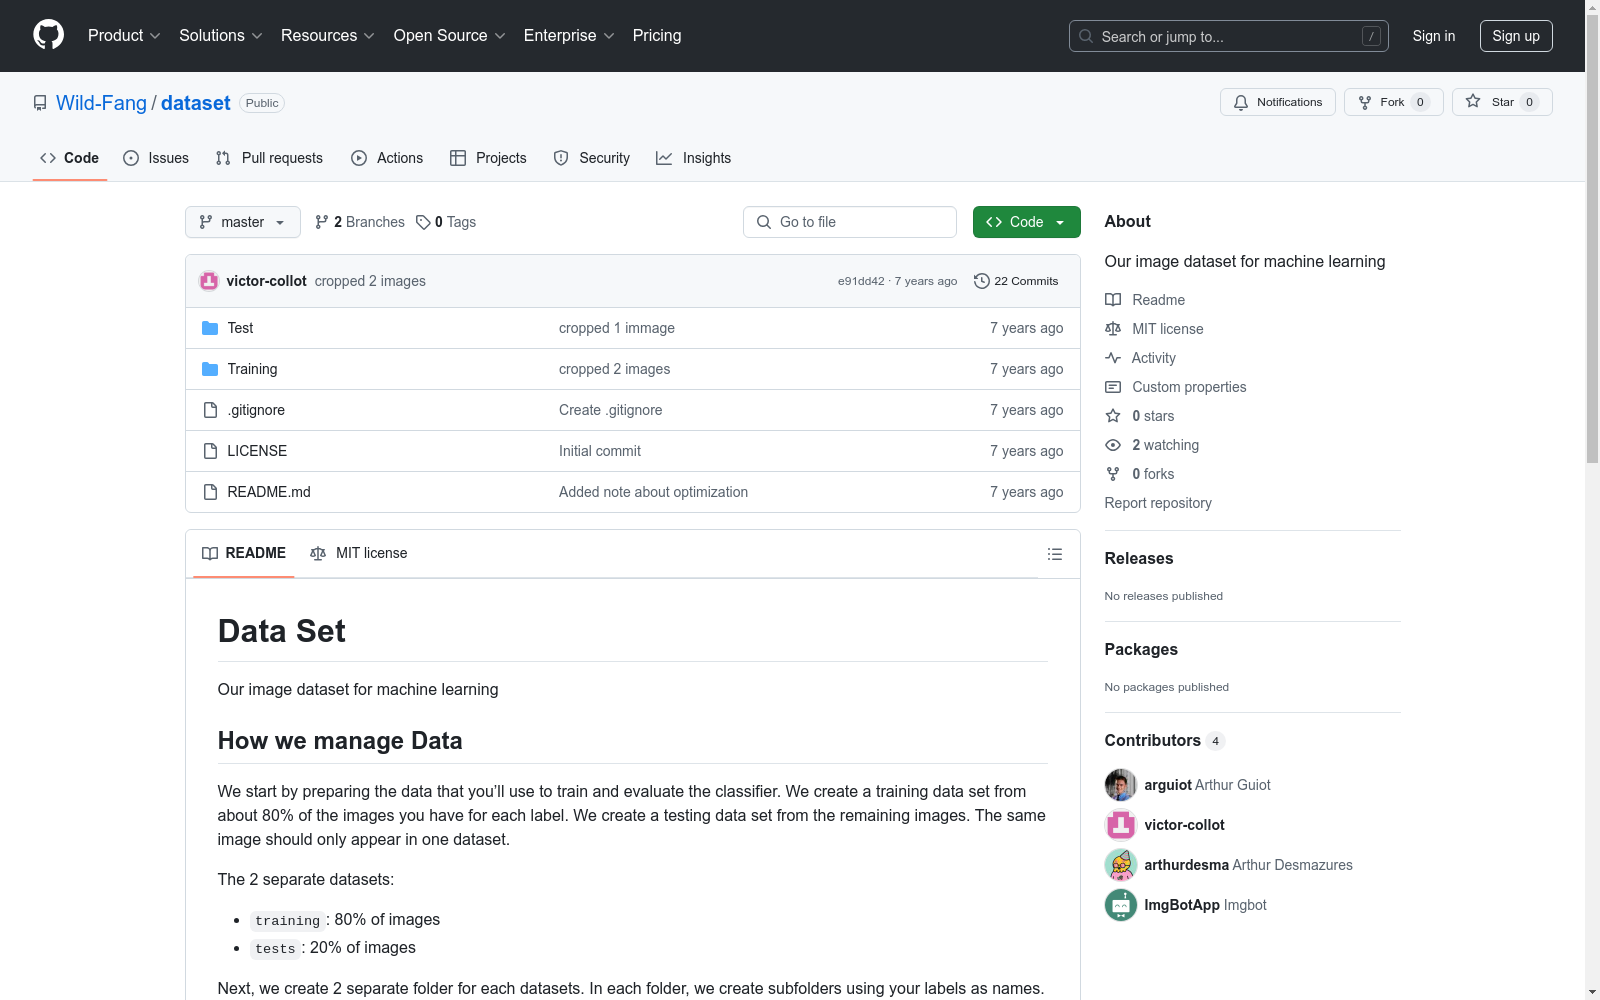Click the pulse icon beside Activity
The image size is (1600, 1000).
coord(1113,358)
